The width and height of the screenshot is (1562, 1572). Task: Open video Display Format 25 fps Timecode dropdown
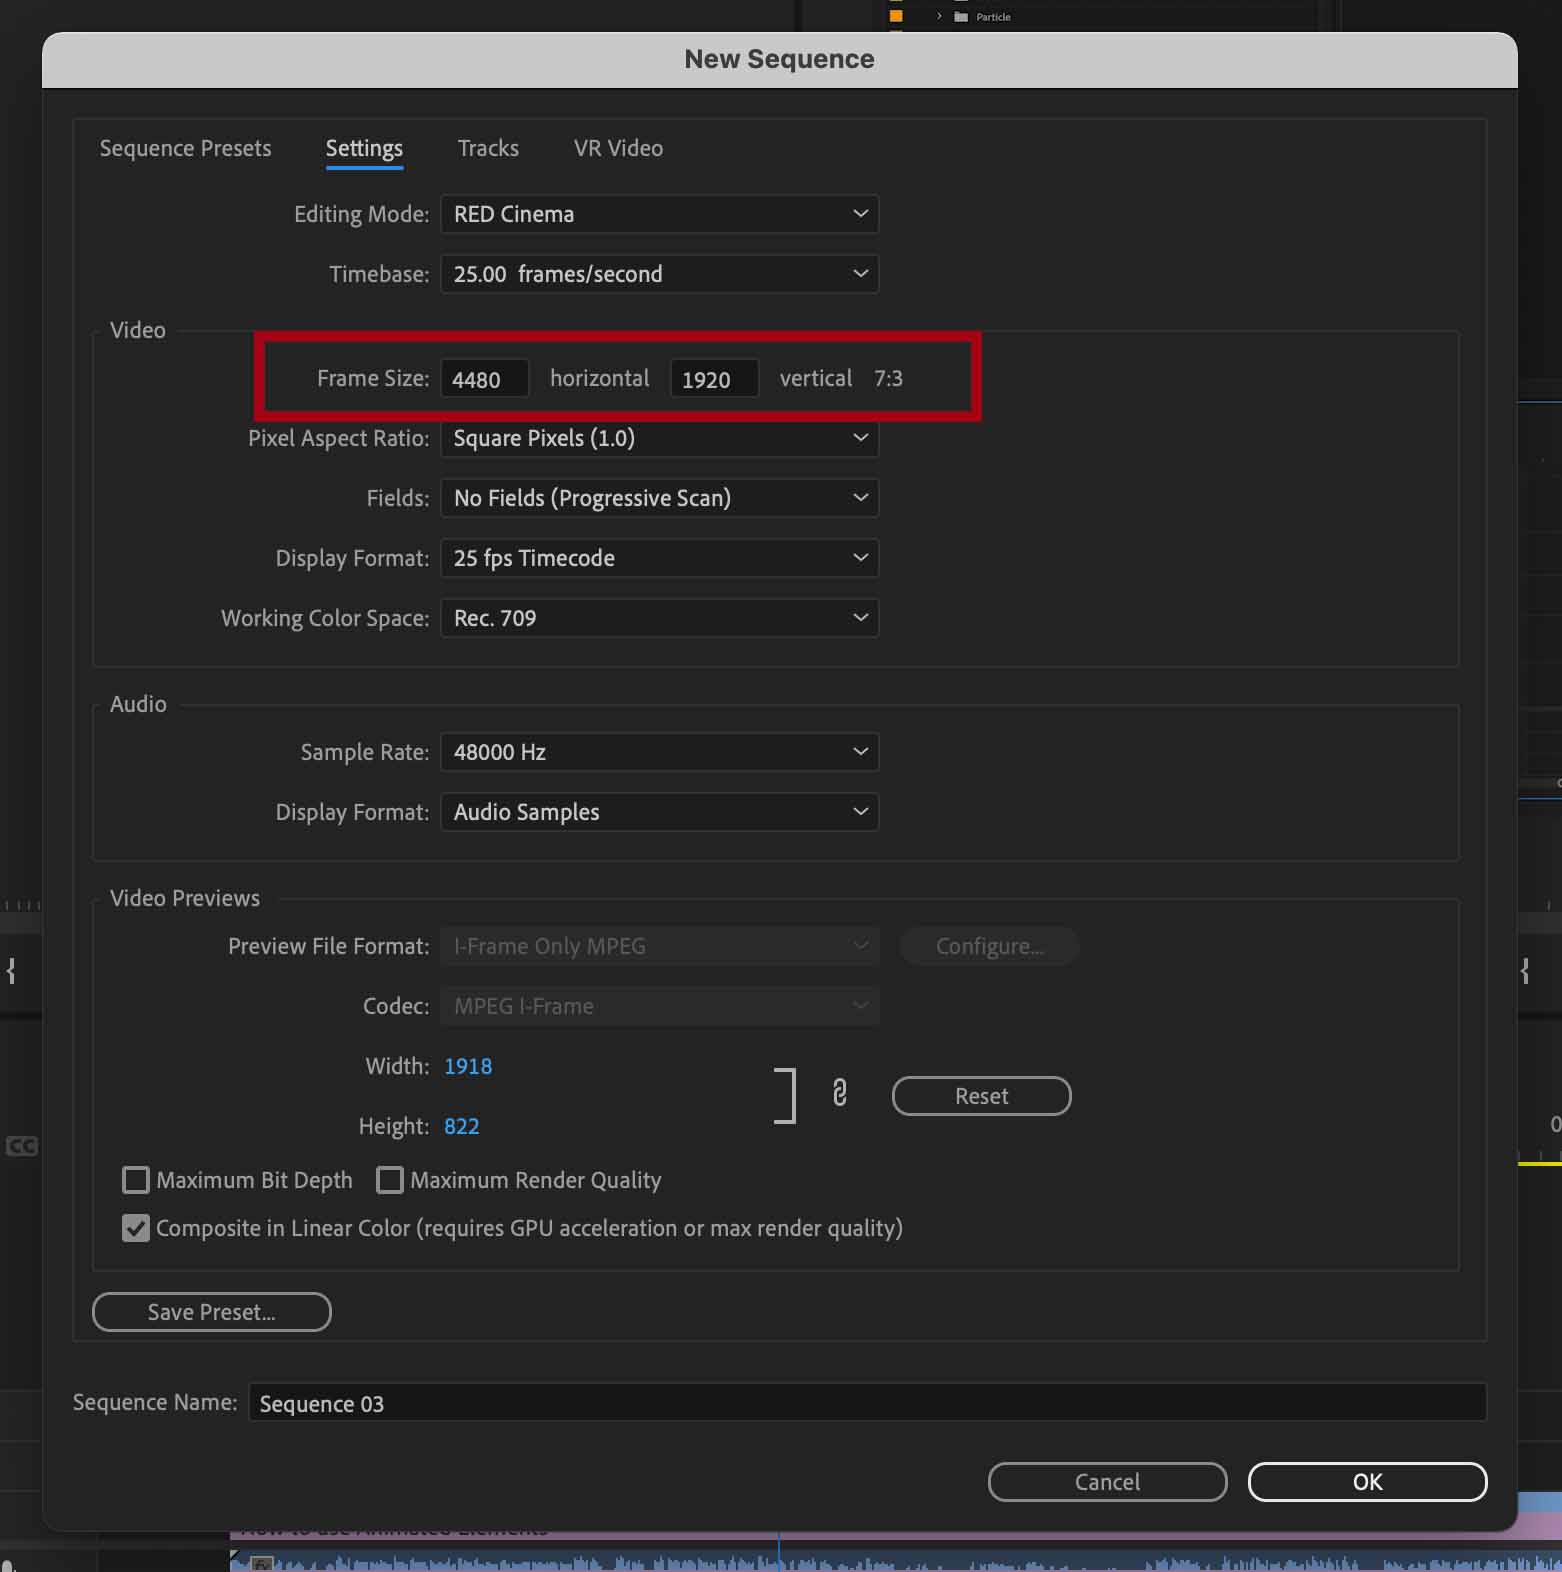[x=659, y=558]
